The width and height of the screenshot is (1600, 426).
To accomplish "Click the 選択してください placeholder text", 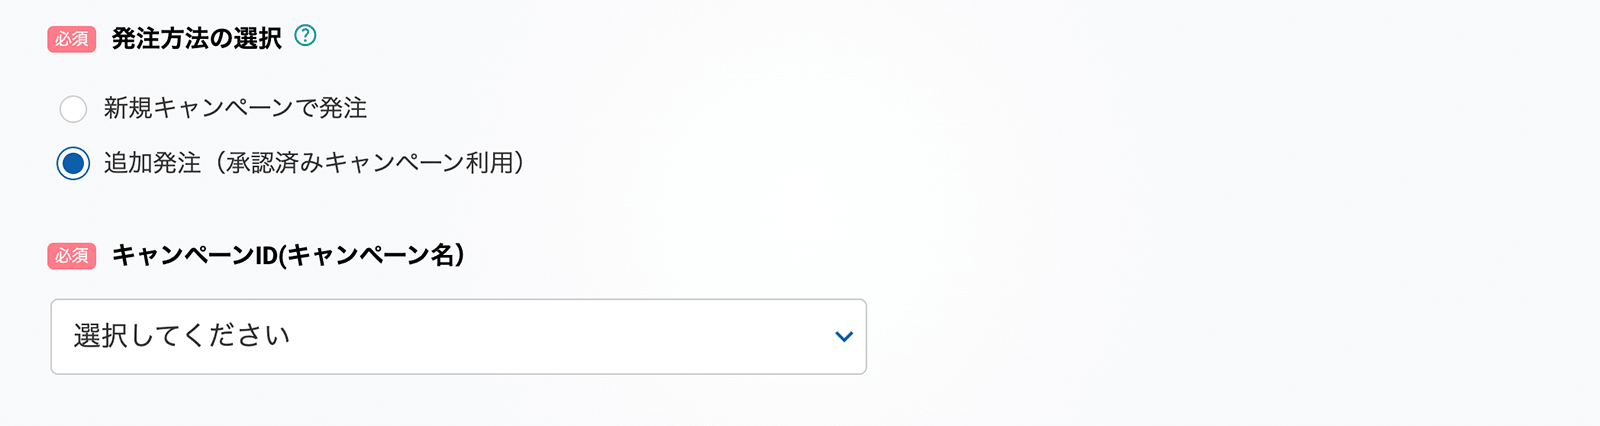I will tap(182, 336).
